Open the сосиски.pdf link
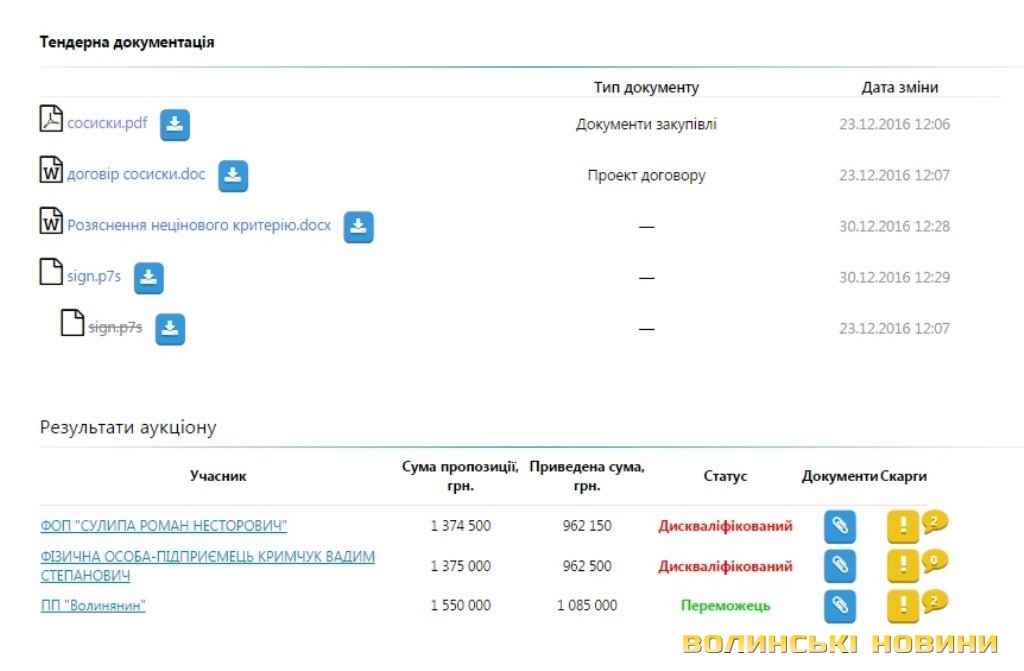This screenshot has width=1024, height=671. (107, 124)
